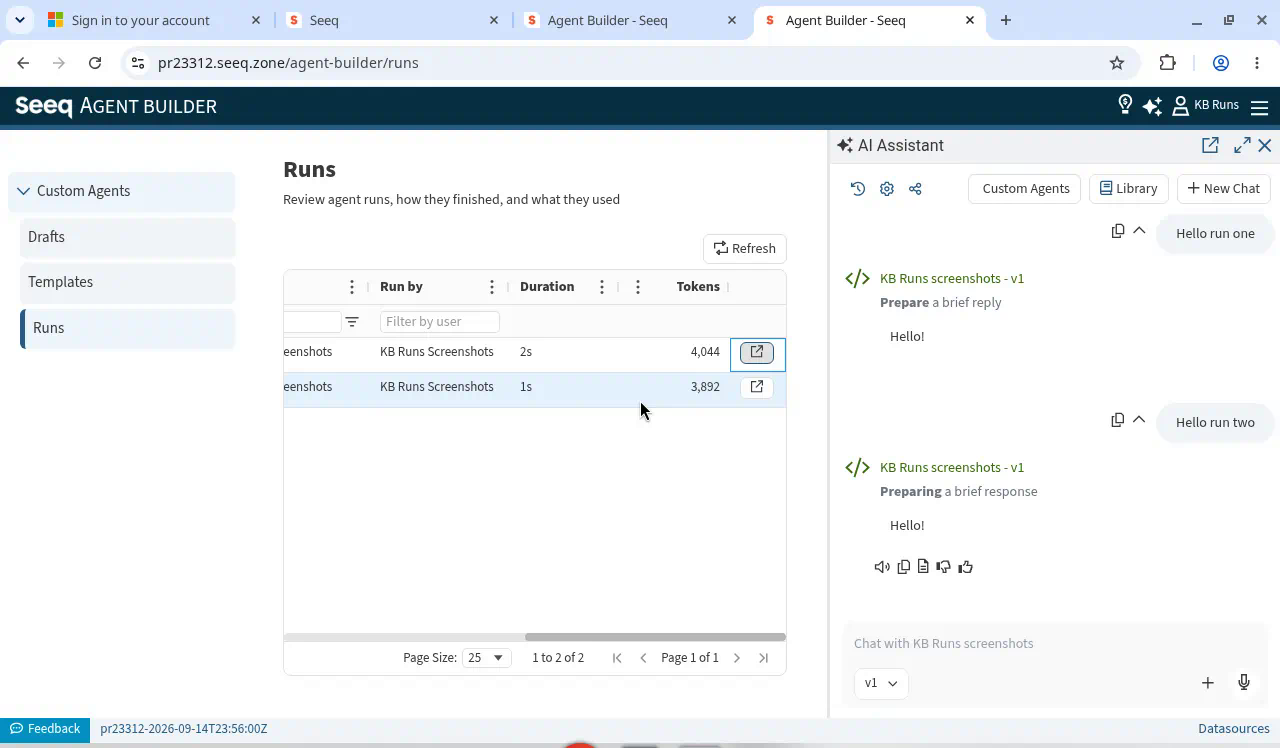1280x748 pixels.
Task: Open the column filter icon beside the filter box
Action: pos(352,322)
